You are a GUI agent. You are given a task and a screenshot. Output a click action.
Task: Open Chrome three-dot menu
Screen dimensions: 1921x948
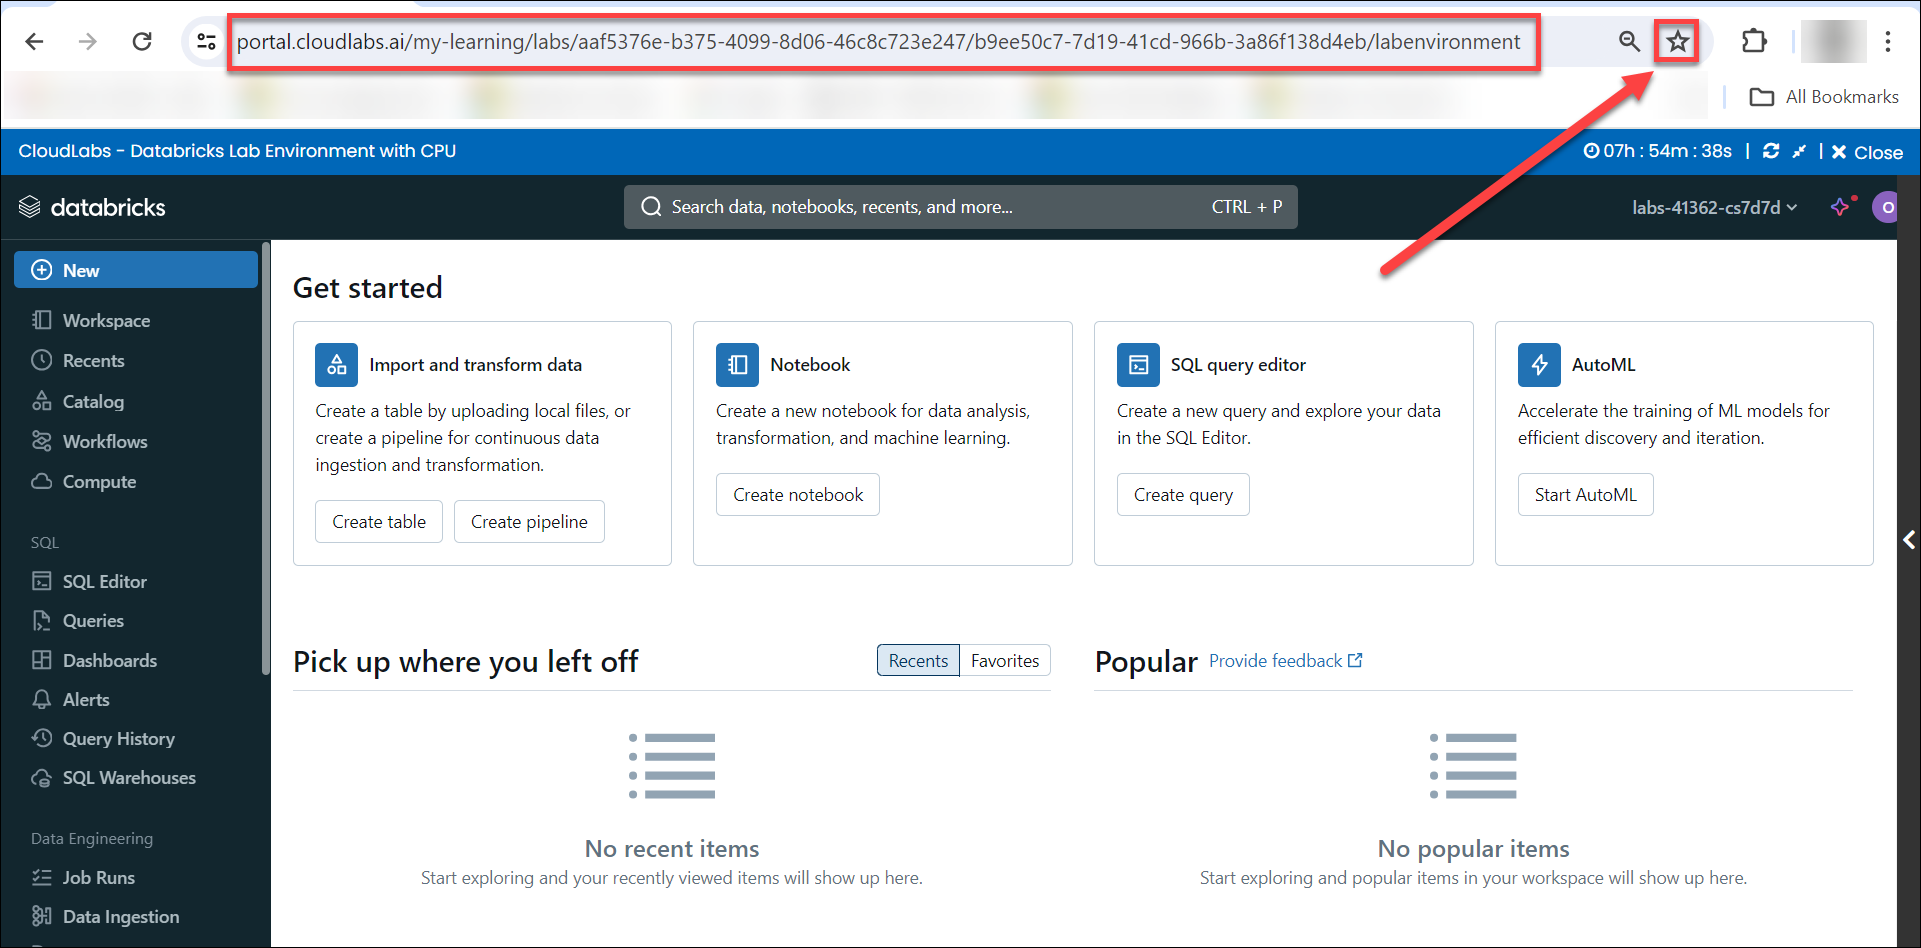(1888, 41)
